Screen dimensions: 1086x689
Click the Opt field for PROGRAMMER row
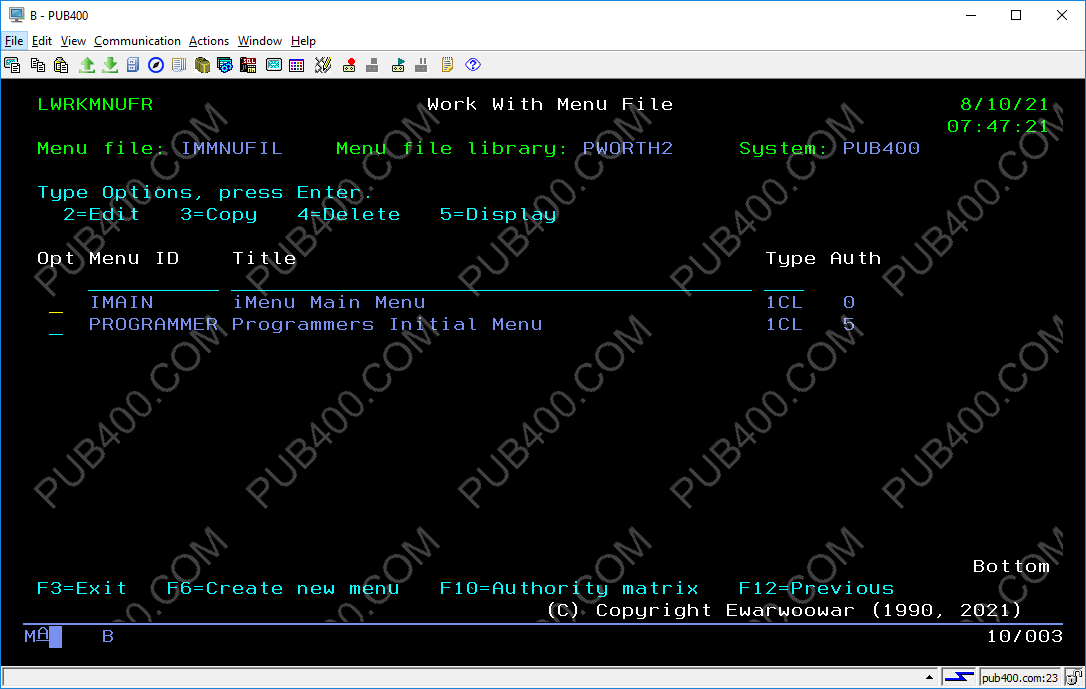[56, 325]
